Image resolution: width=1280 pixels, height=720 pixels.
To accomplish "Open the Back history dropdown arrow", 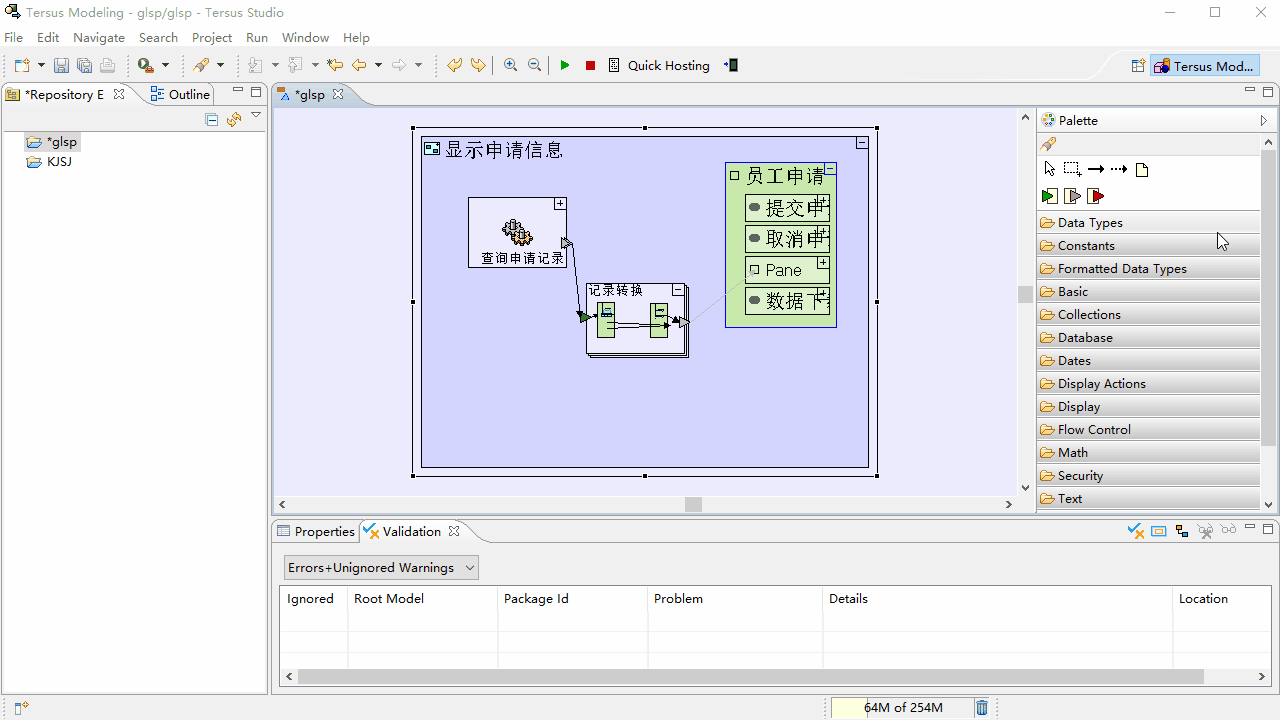I will coord(378,66).
